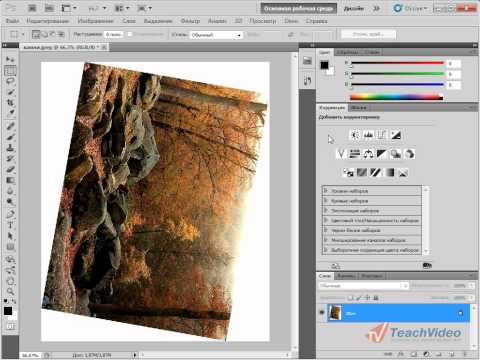Select the Horizontal Type tool
Screen dimensions: 480x360
10,225
